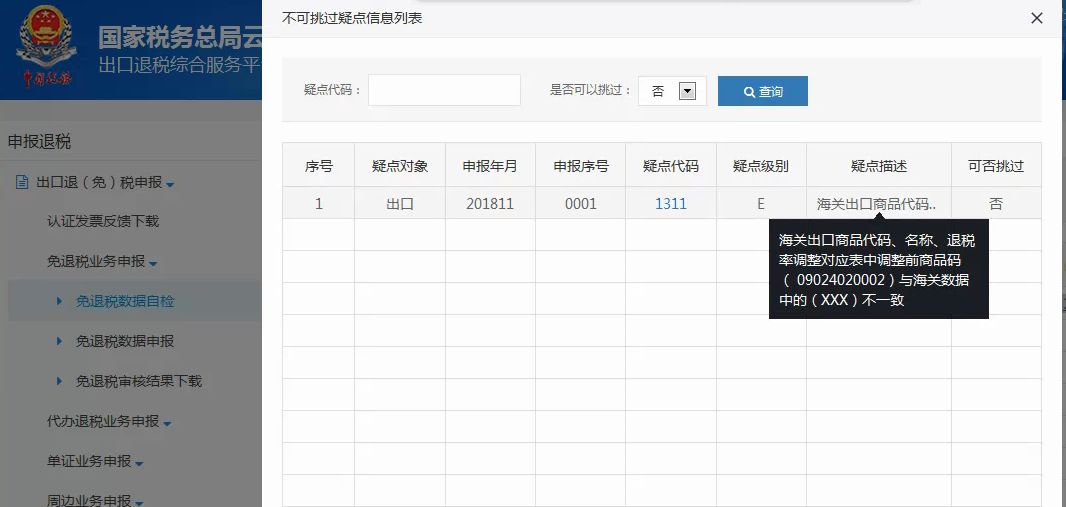Click the E 疑点级别 cell
The image size is (1066, 507).
761,203
